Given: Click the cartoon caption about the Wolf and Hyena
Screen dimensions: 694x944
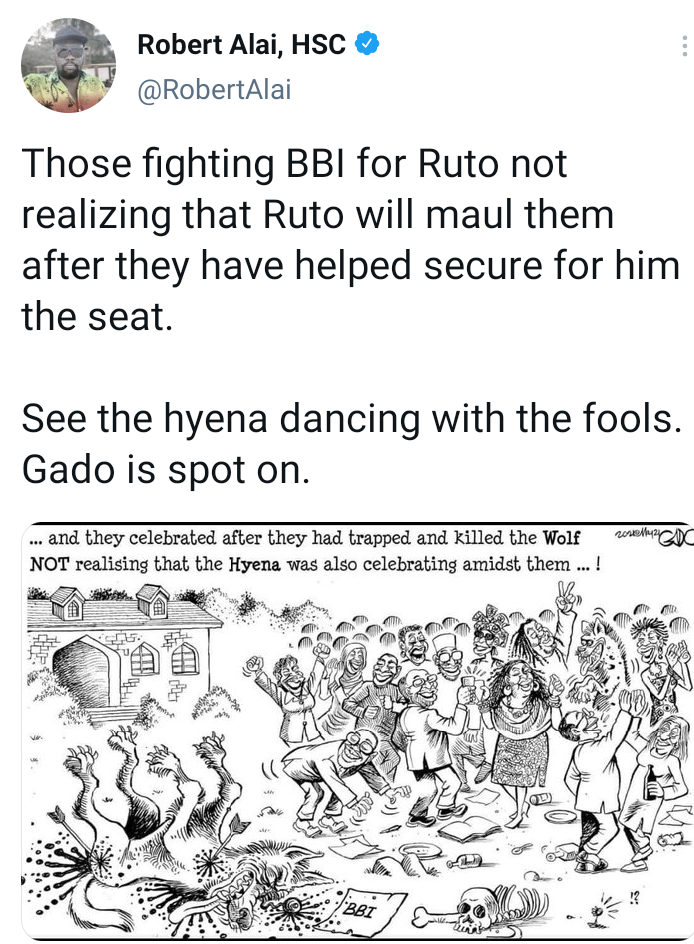Looking at the screenshot, I should click(314, 551).
